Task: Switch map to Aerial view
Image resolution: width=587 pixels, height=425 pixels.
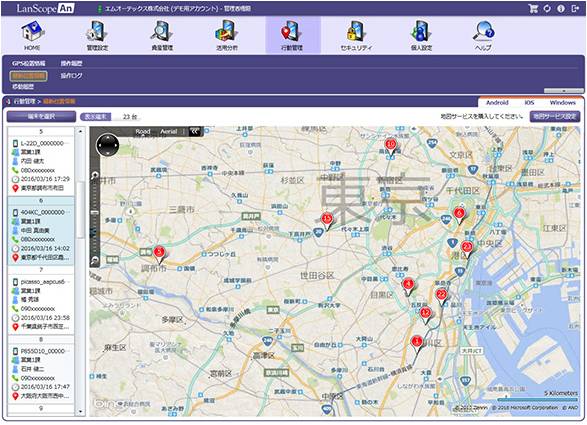Action: click(168, 131)
